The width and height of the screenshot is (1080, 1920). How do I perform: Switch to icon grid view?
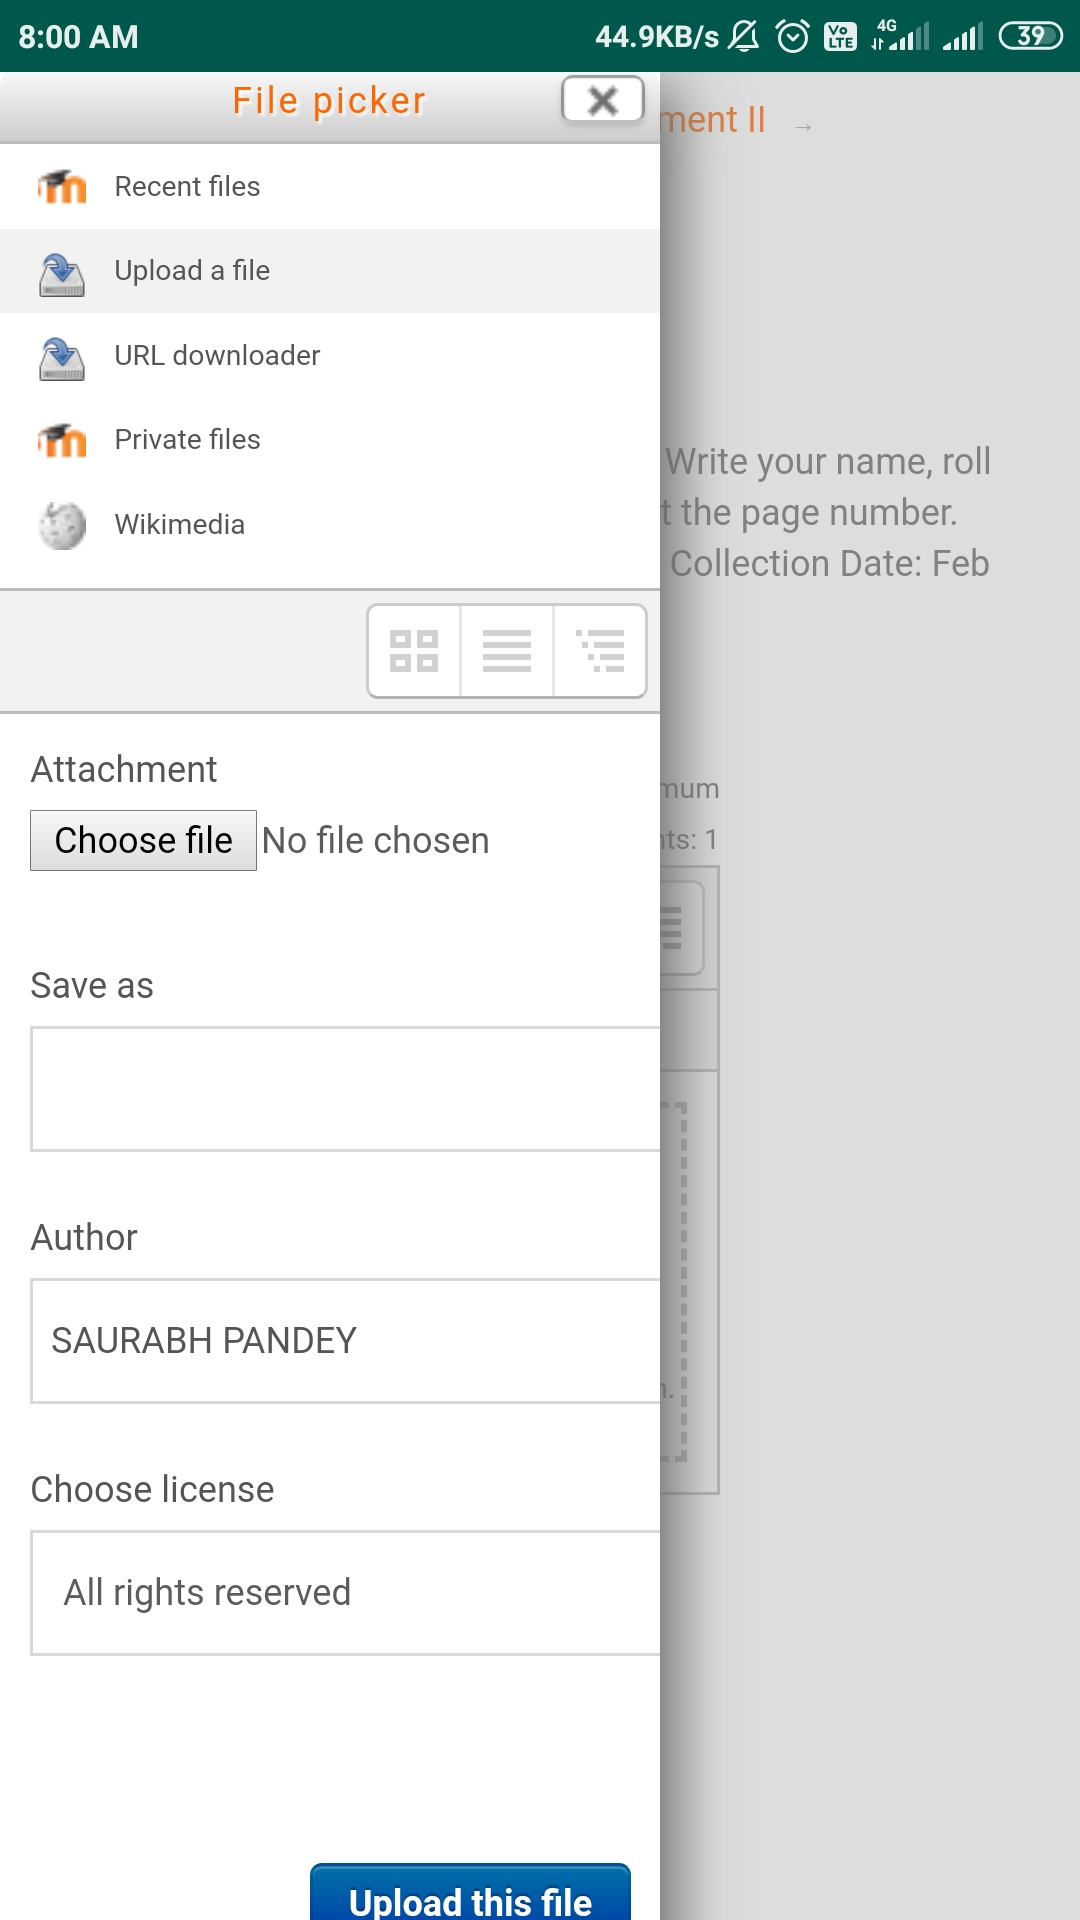pos(414,651)
